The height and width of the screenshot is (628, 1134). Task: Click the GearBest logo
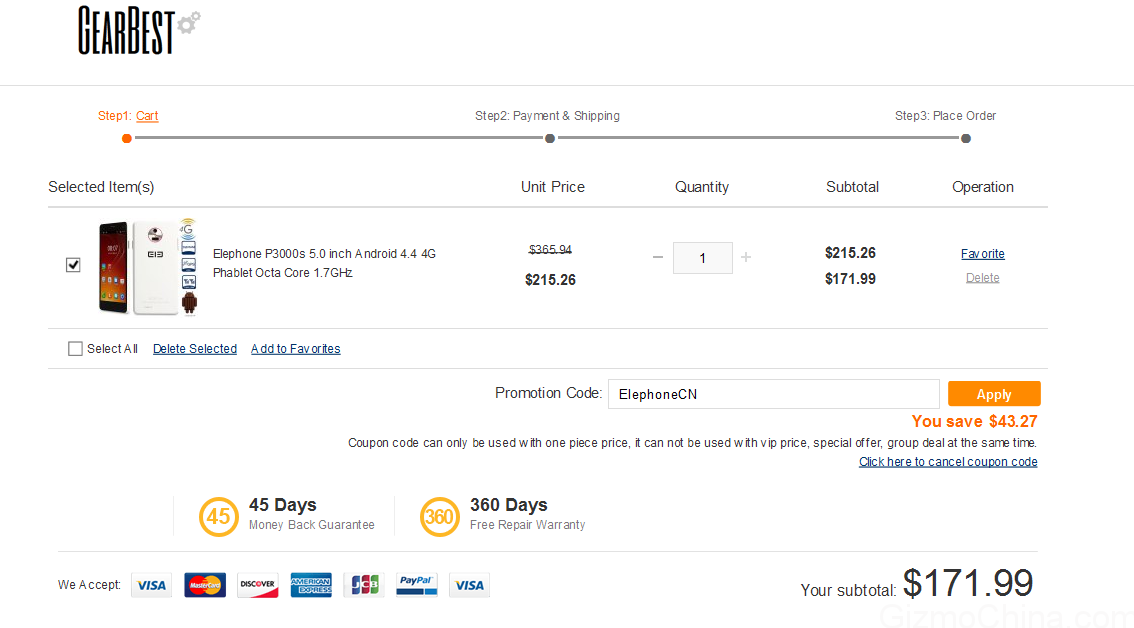(x=138, y=30)
